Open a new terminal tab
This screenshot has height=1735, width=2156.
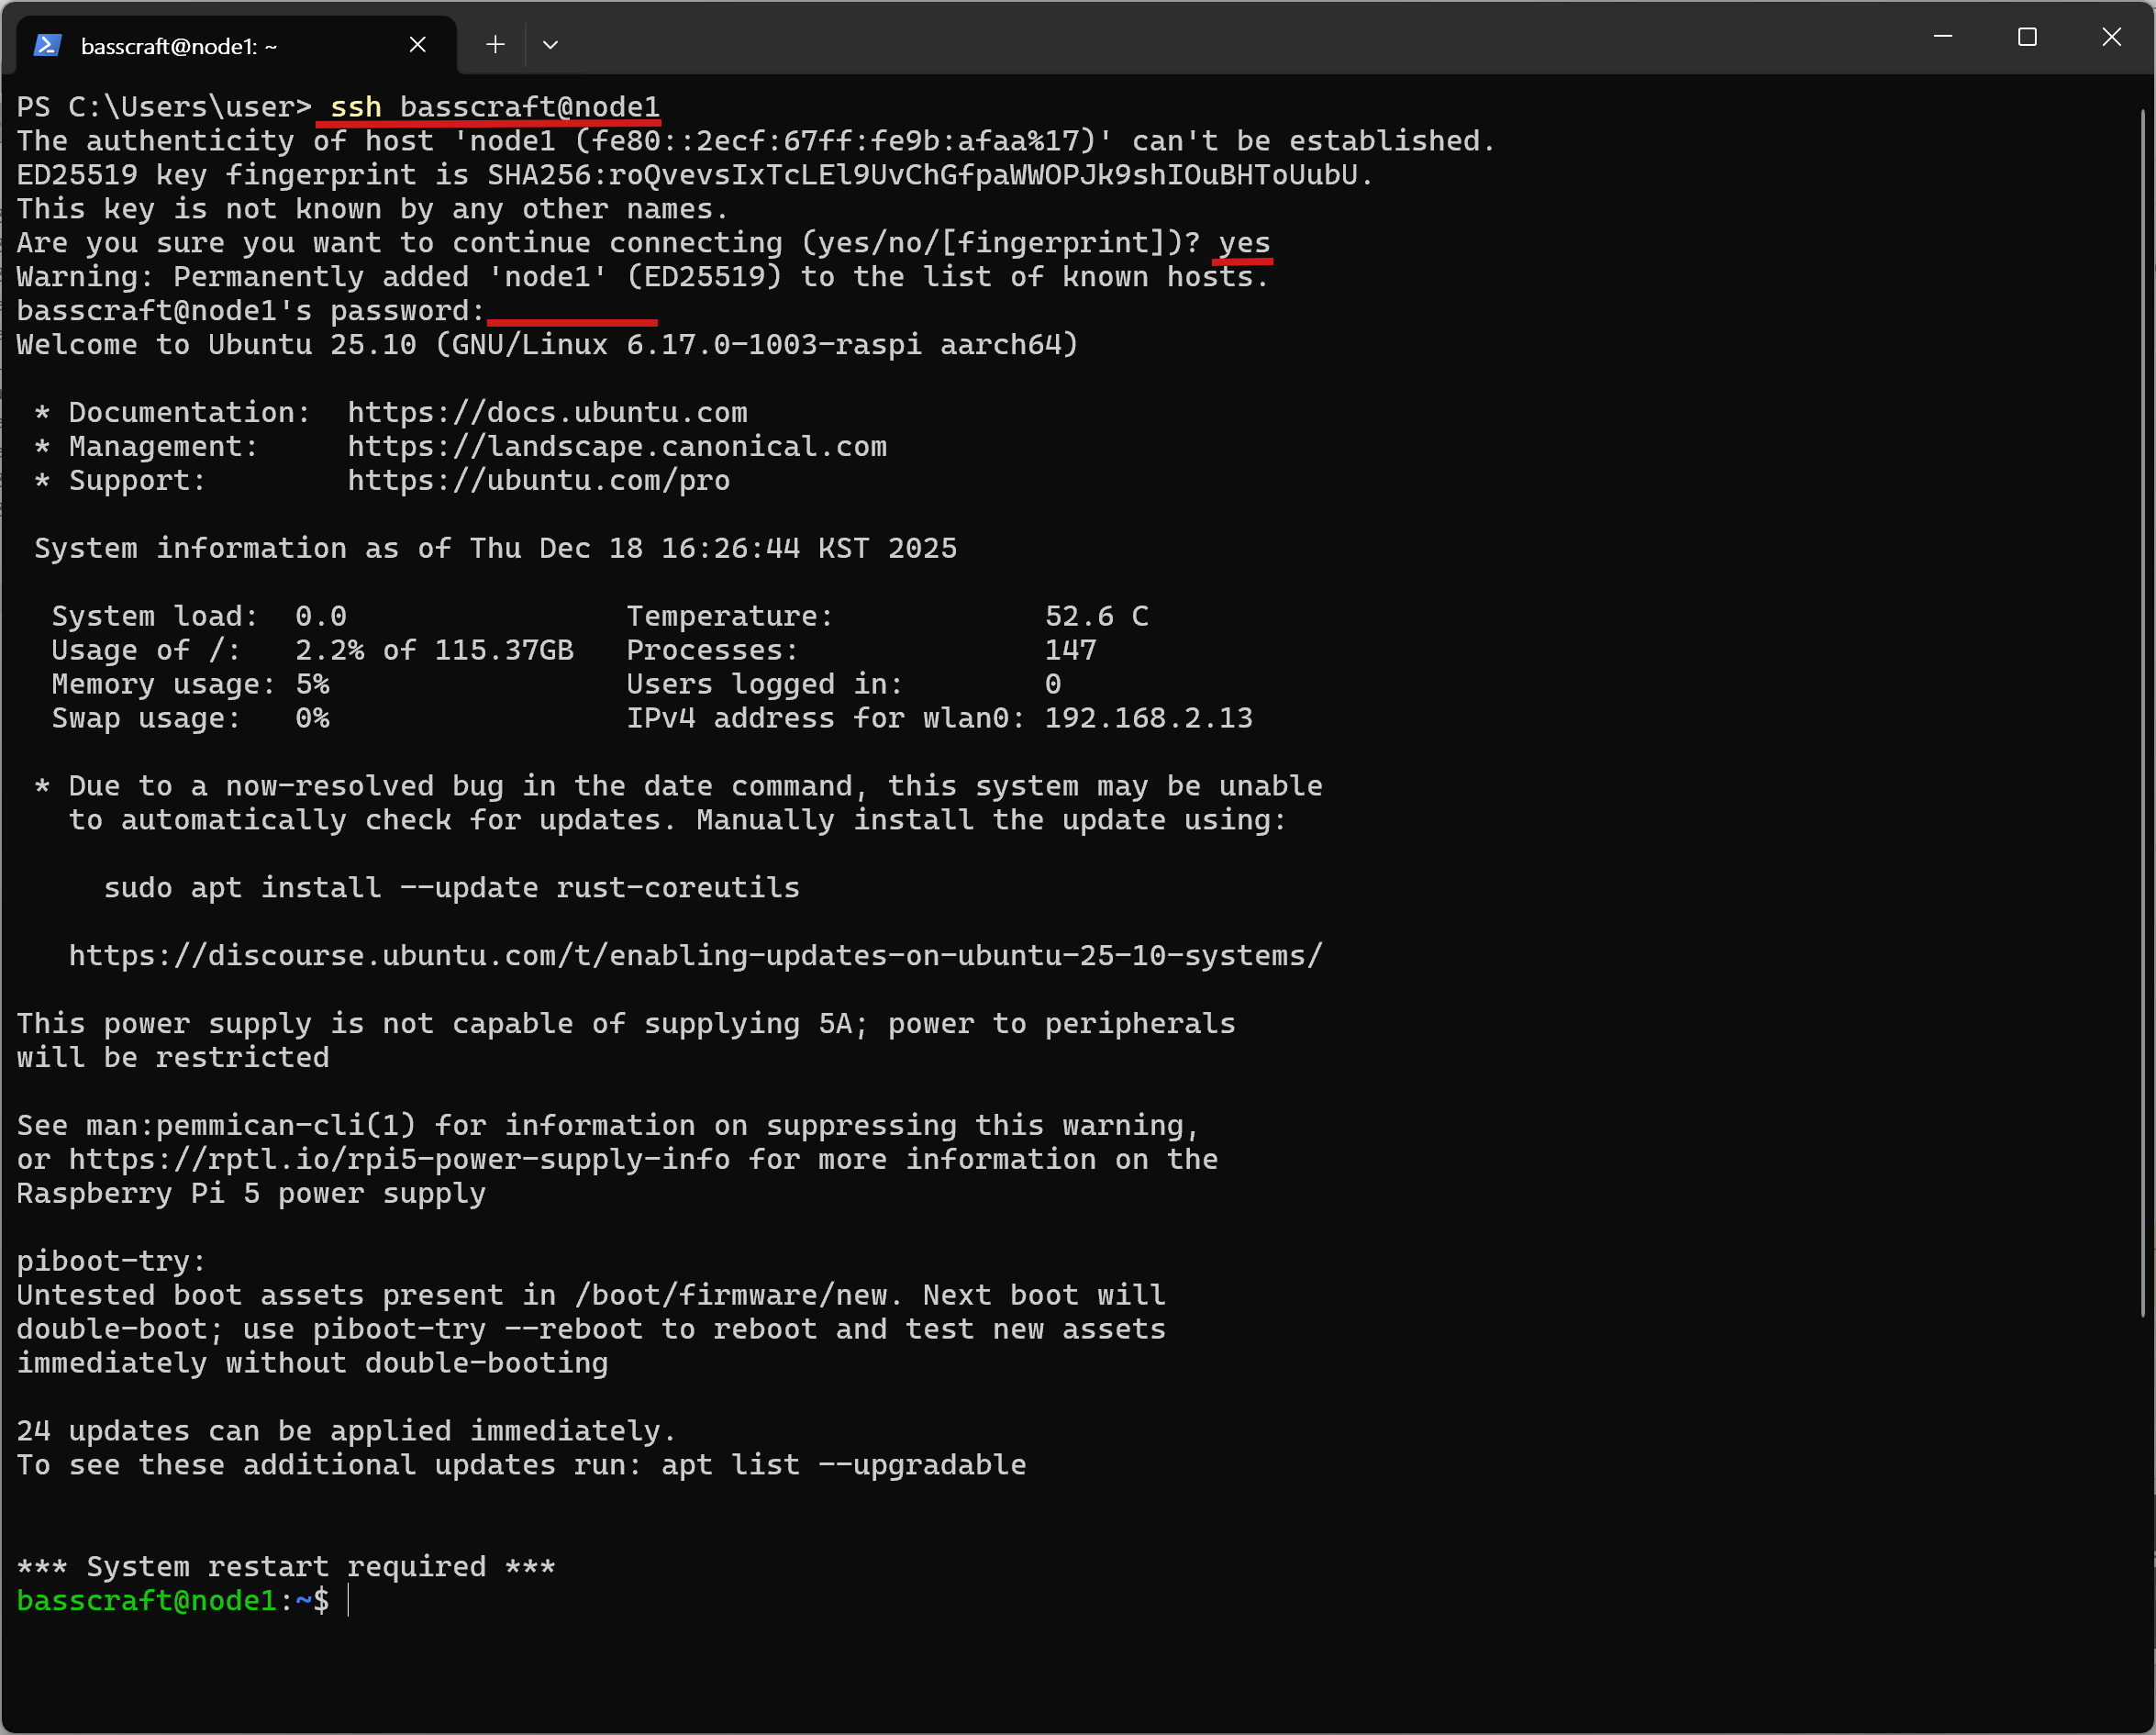pyautogui.click(x=495, y=45)
